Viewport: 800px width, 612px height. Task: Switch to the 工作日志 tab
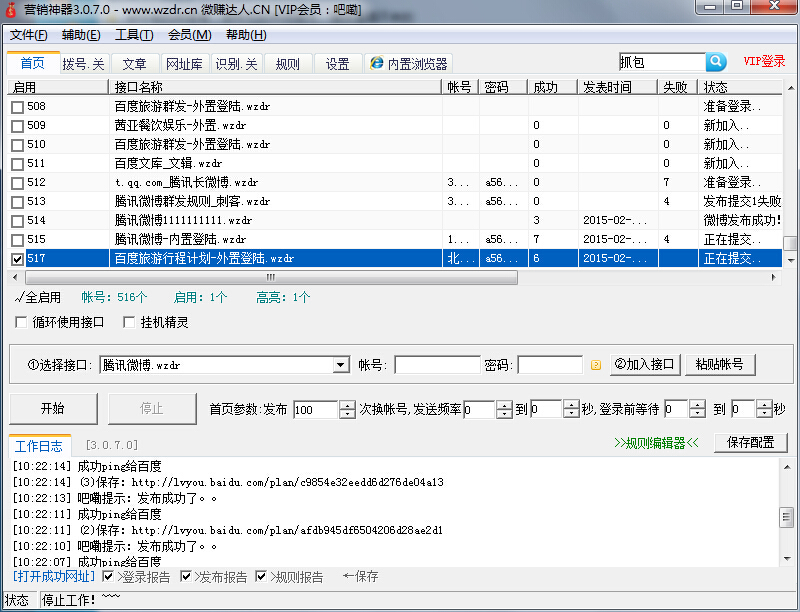click(40, 446)
